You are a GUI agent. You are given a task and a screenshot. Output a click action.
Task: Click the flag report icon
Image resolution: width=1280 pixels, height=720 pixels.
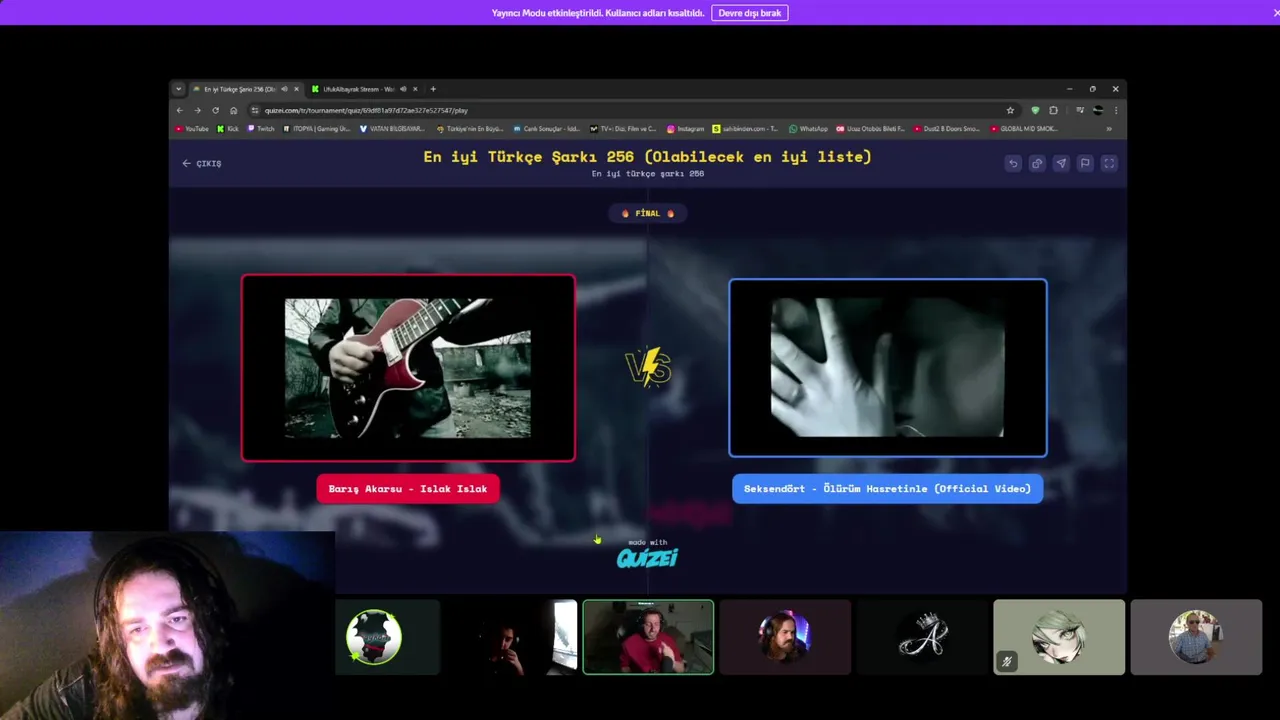[x=1085, y=163]
